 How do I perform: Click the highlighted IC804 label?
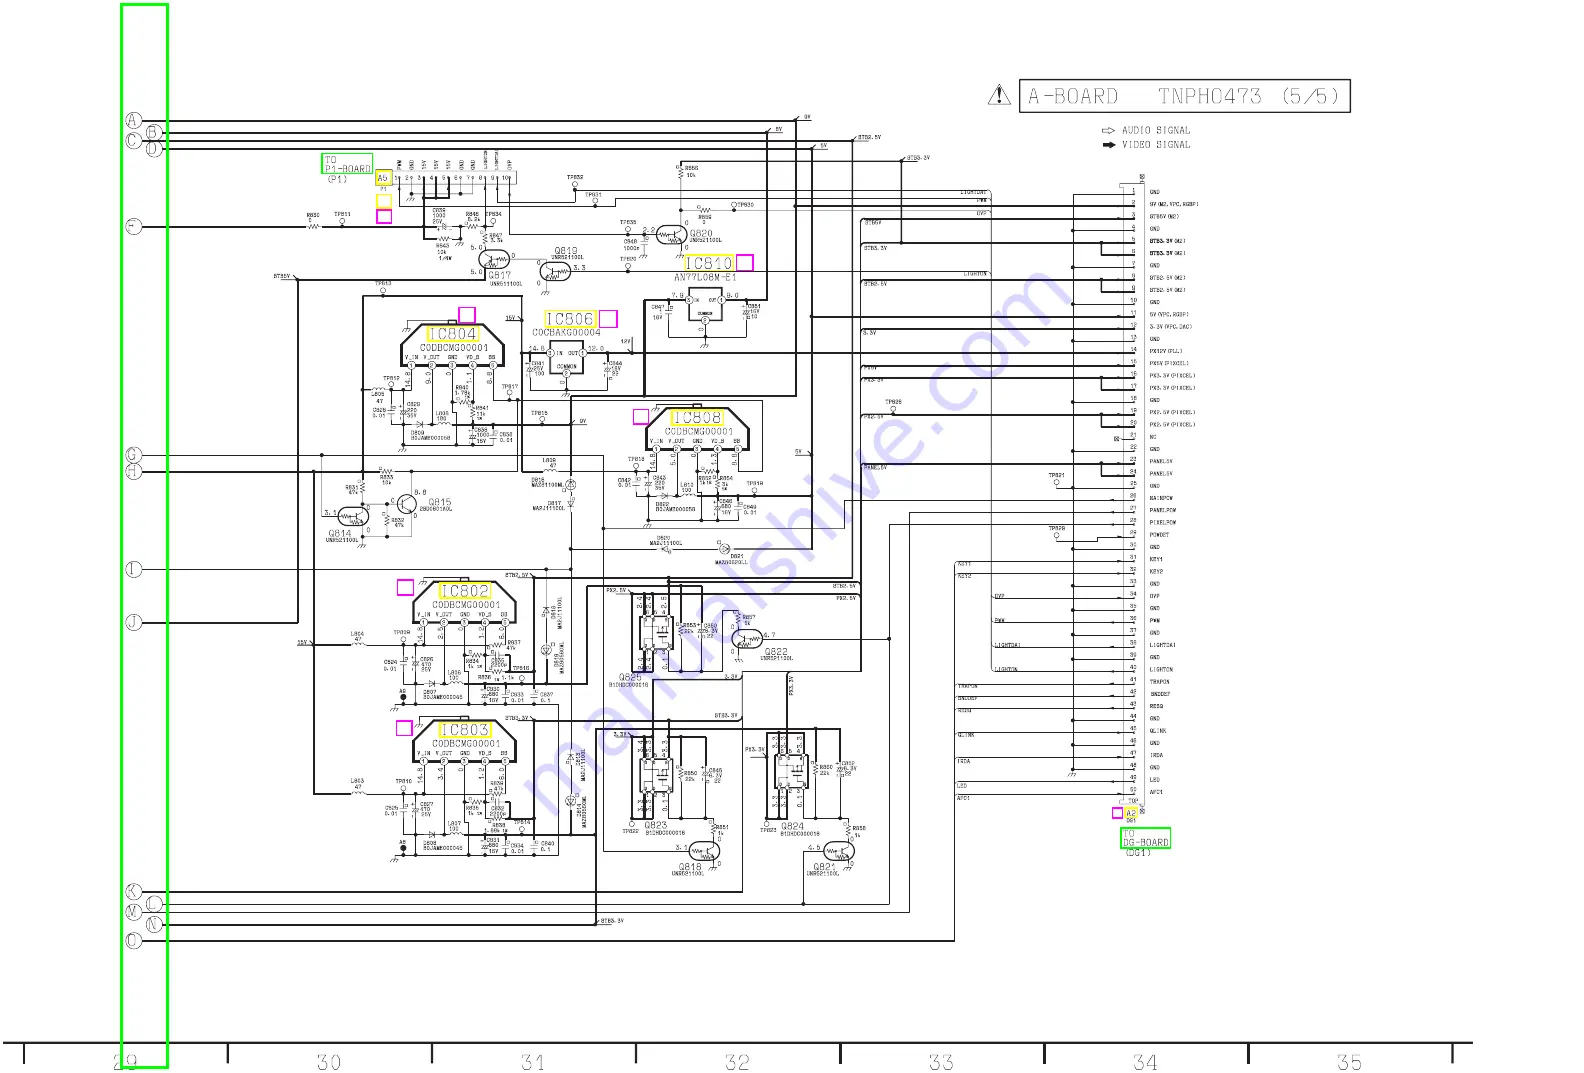coord(453,334)
